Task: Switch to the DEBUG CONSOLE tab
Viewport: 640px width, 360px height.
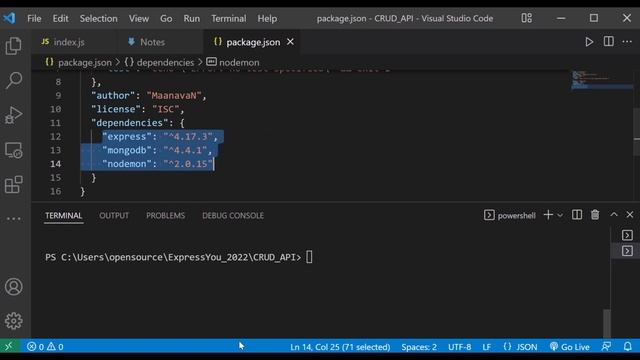Action: [233, 216]
